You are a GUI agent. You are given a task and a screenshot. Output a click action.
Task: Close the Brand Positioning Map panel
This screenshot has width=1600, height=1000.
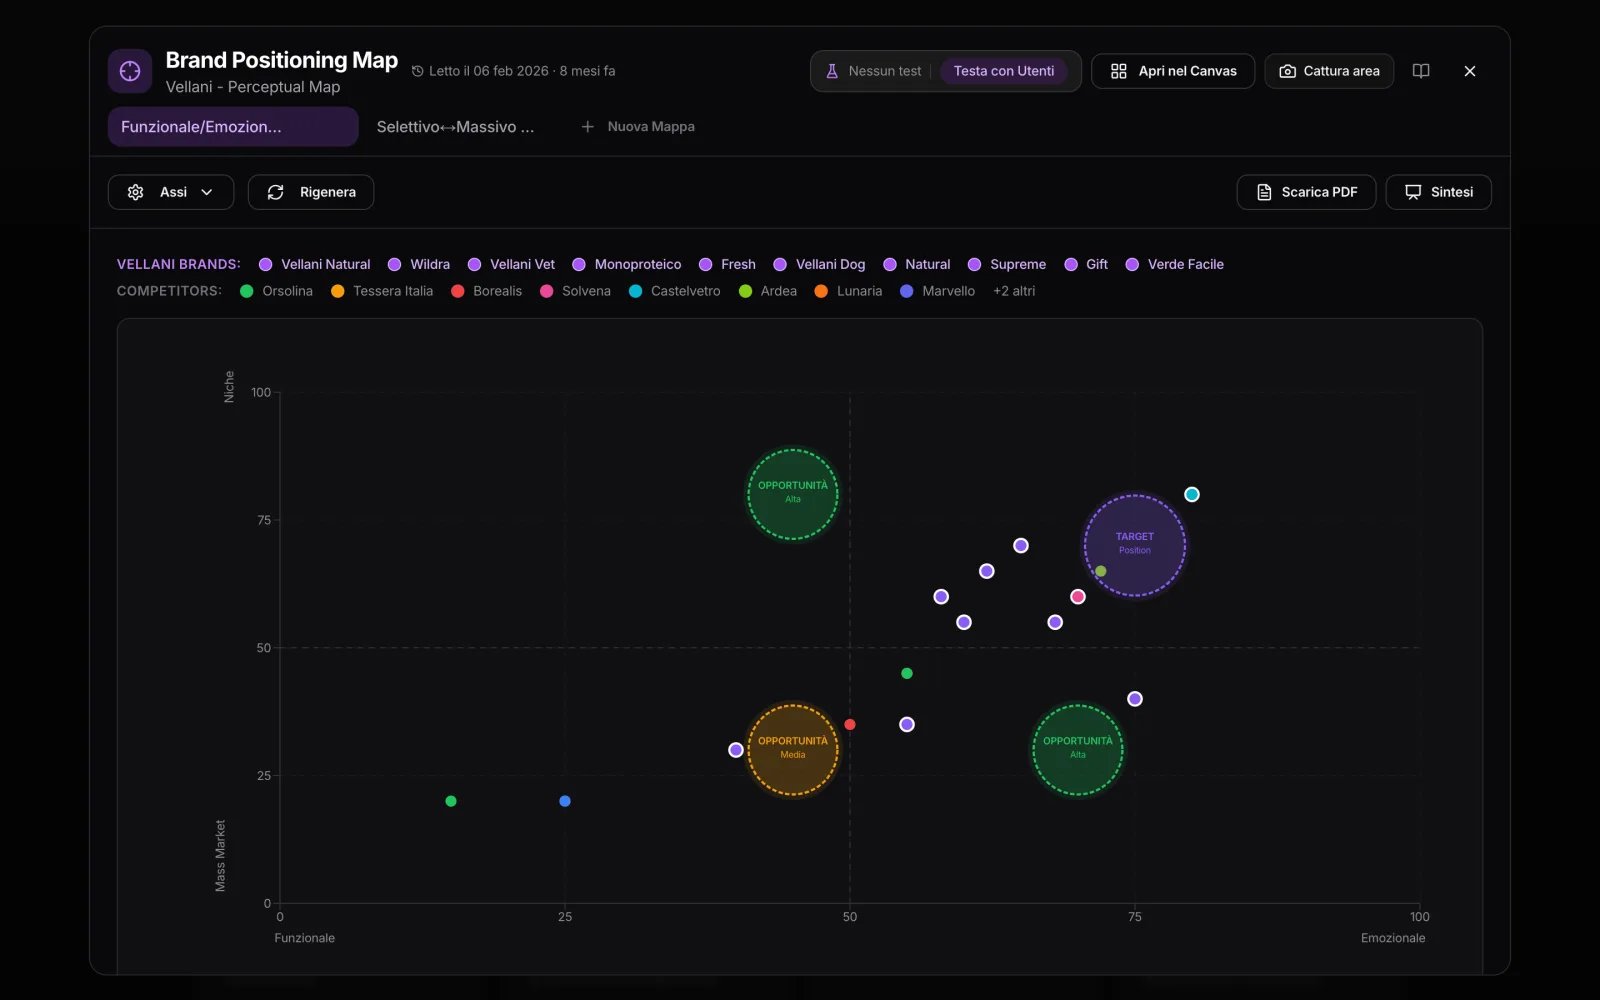click(x=1470, y=71)
